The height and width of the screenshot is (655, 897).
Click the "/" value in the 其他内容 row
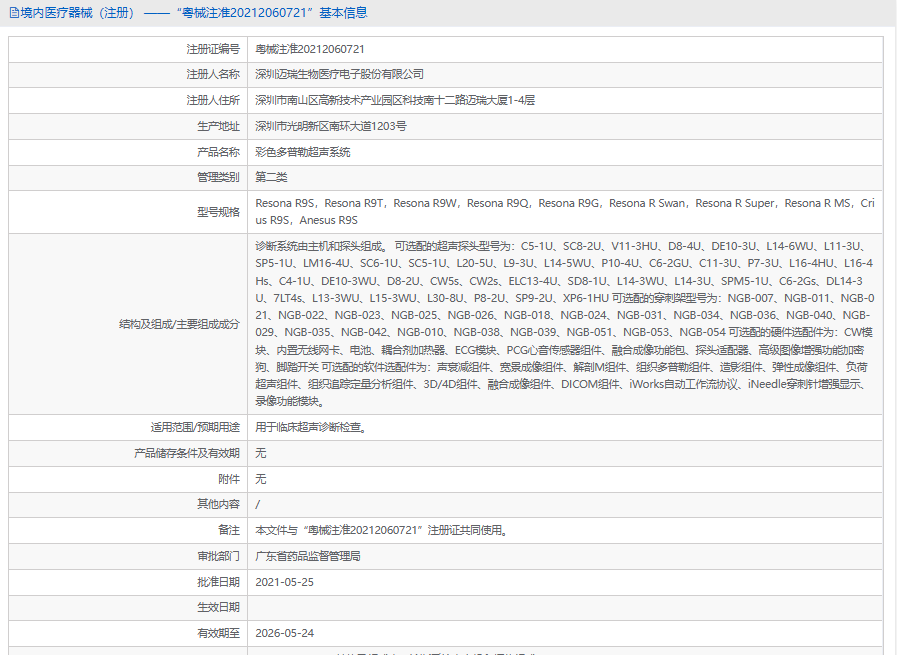(257, 505)
